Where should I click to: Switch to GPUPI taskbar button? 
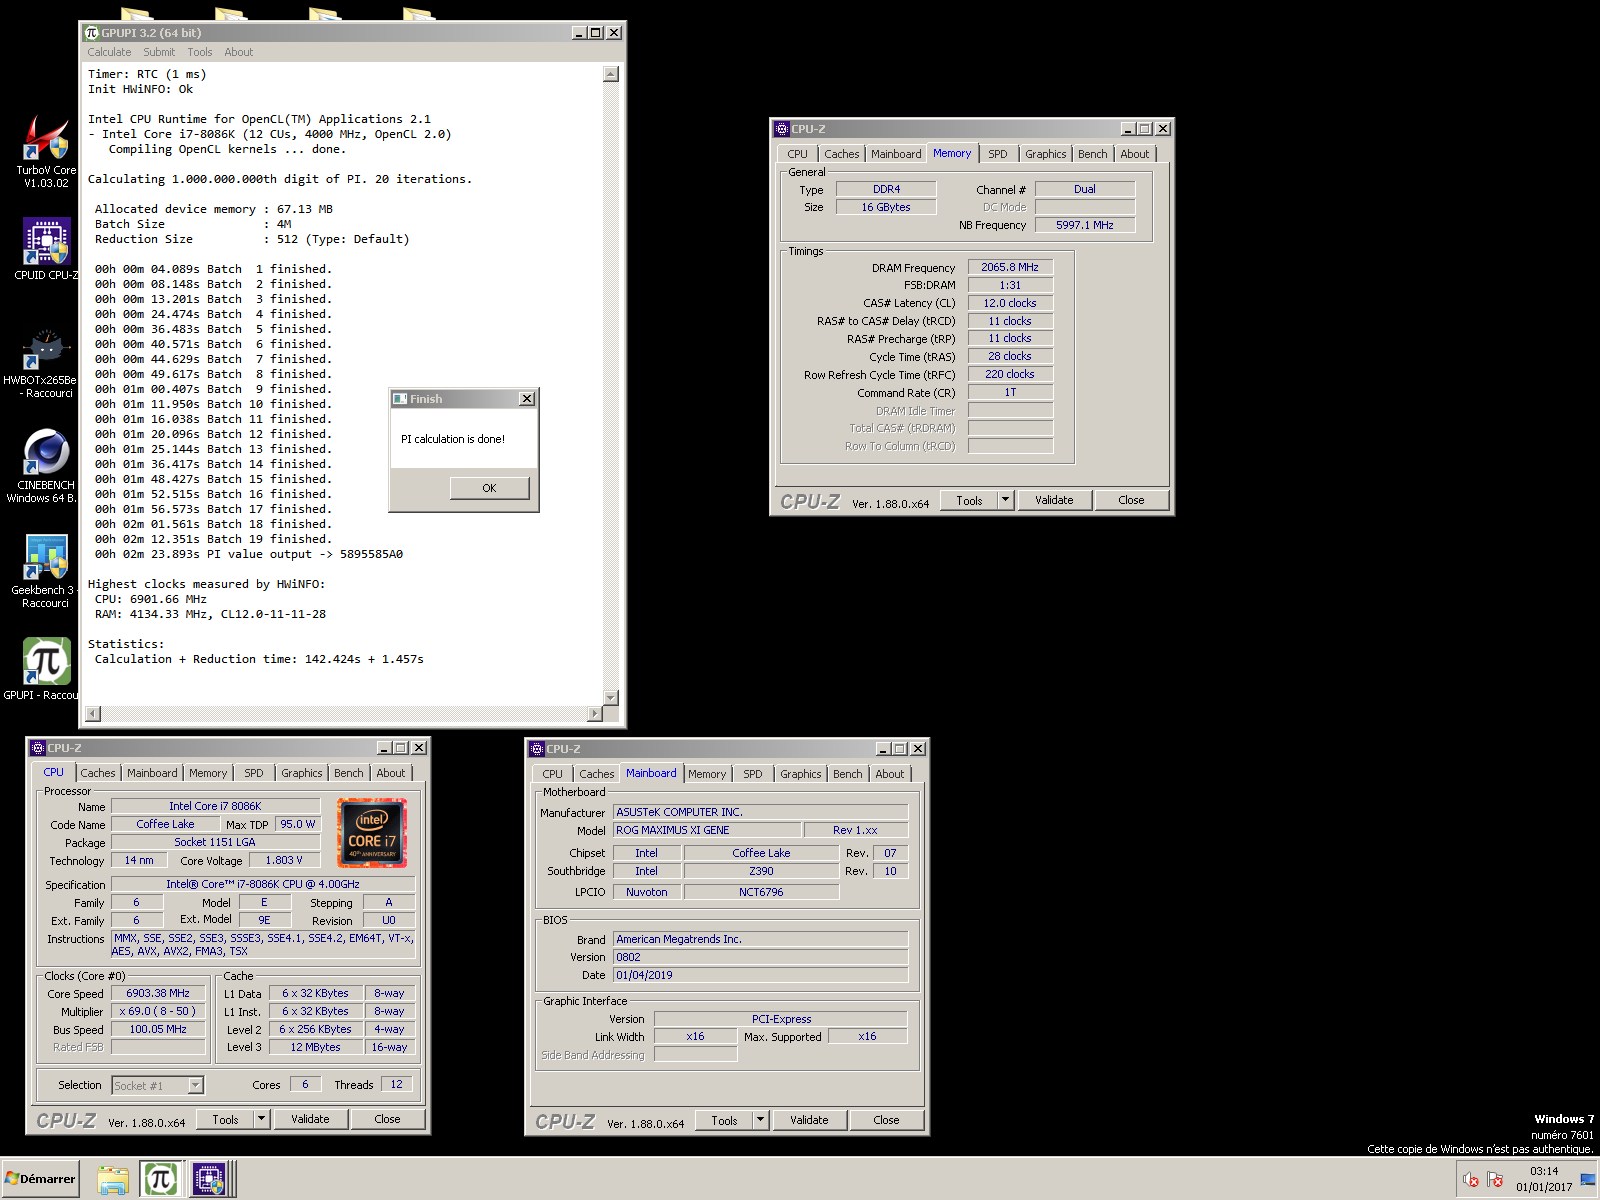[x=160, y=1180]
